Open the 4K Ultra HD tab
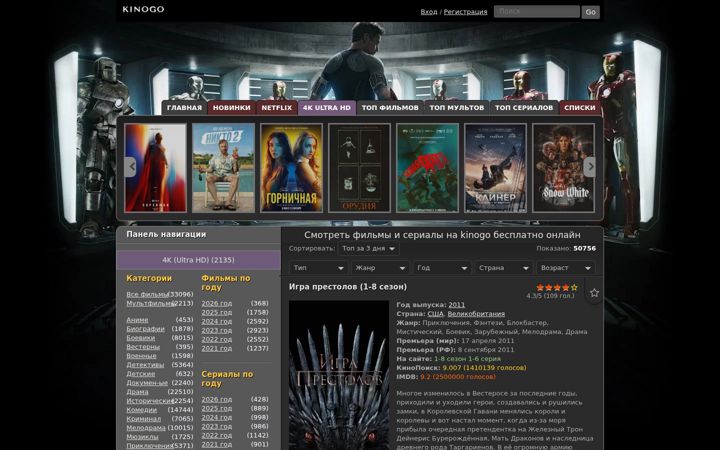This screenshot has height=450, width=720. pos(326,107)
